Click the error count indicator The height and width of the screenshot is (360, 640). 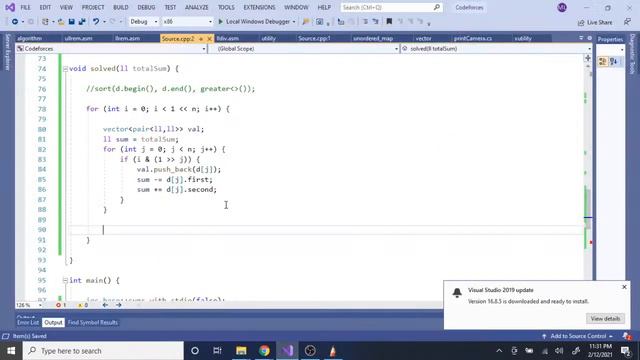[x=61, y=305]
